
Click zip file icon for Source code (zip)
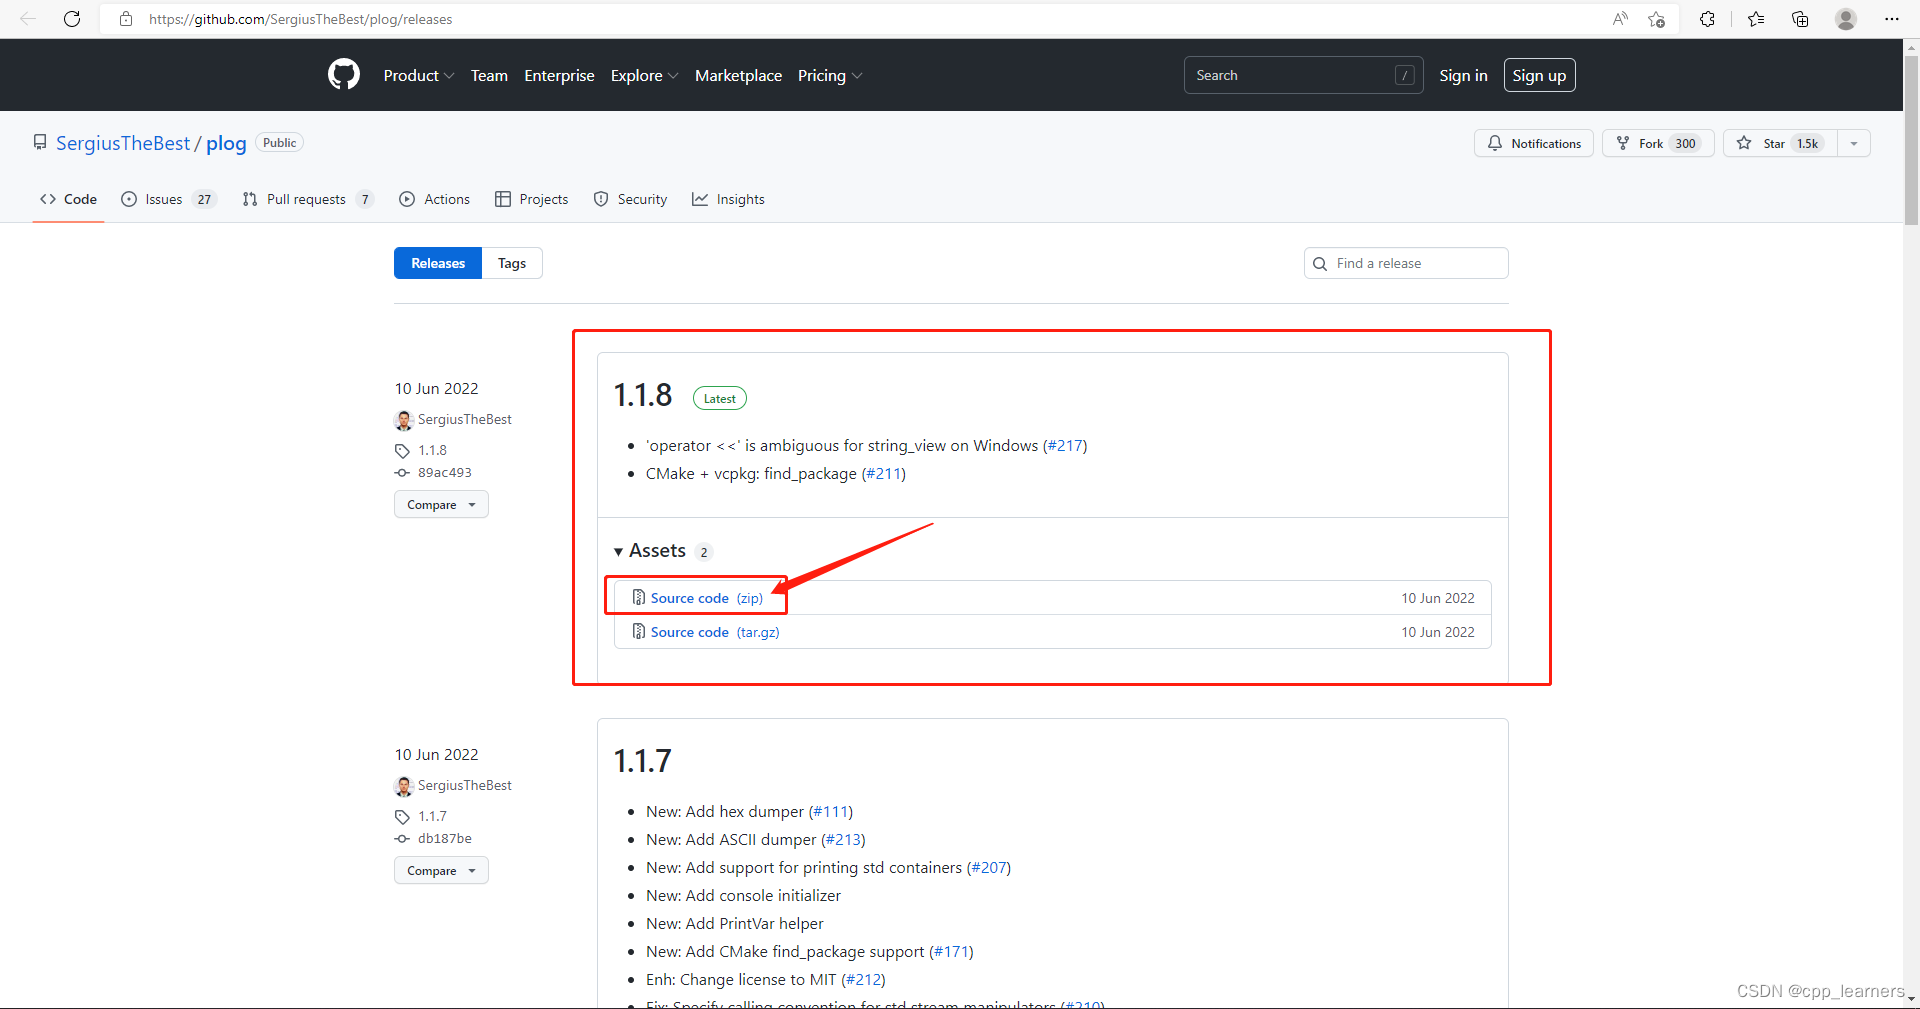639,597
